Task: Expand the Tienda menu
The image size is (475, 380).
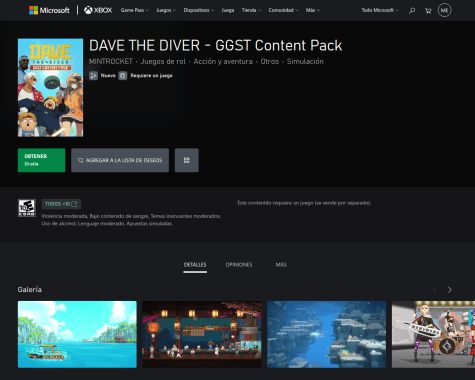Action: (251, 10)
